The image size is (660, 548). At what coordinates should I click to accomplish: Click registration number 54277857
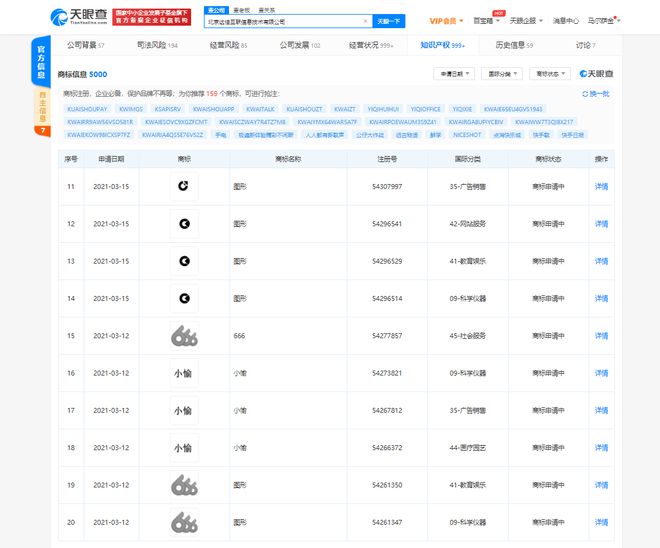click(x=387, y=336)
